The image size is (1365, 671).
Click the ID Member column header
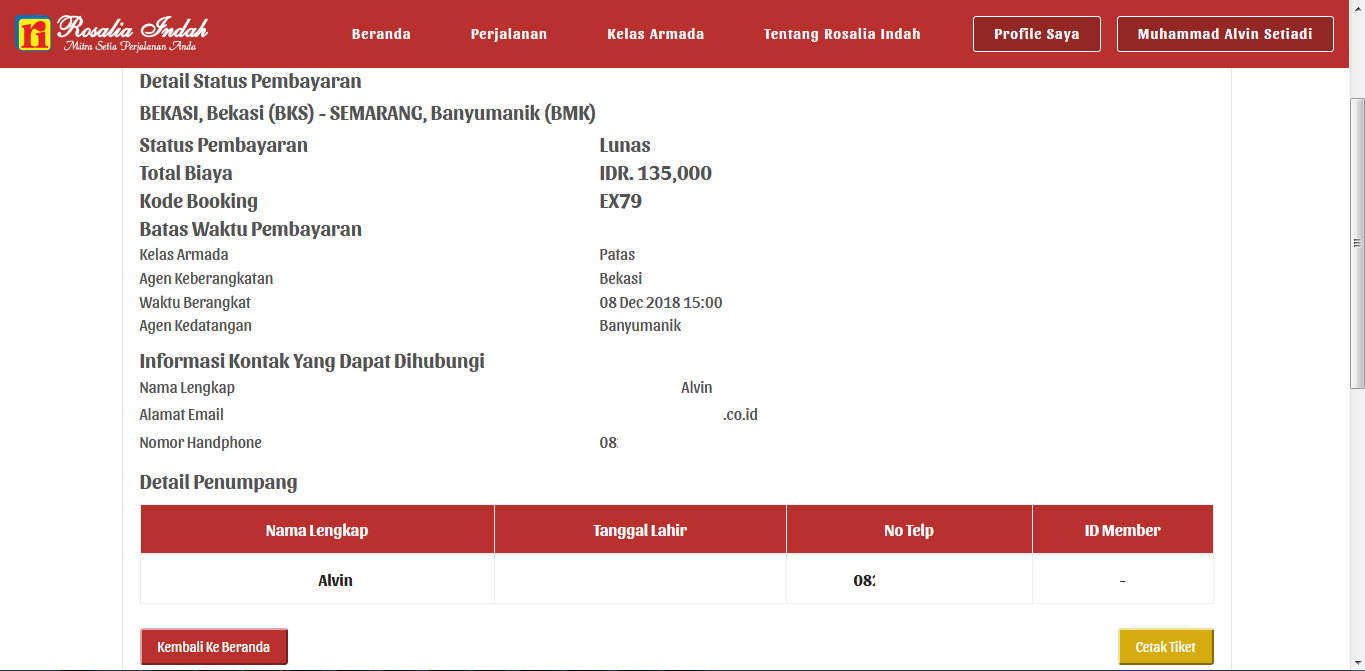(x=1122, y=529)
